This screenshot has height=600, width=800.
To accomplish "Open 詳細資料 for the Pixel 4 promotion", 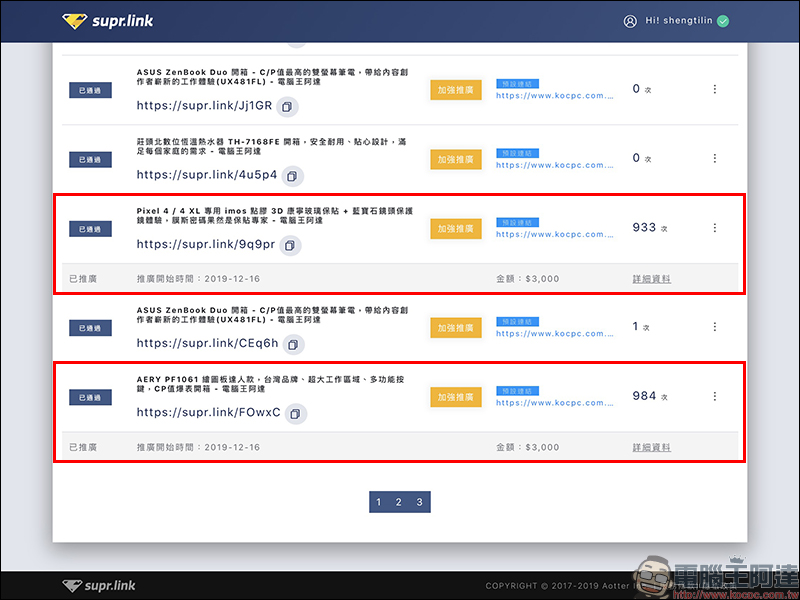I will click(652, 278).
